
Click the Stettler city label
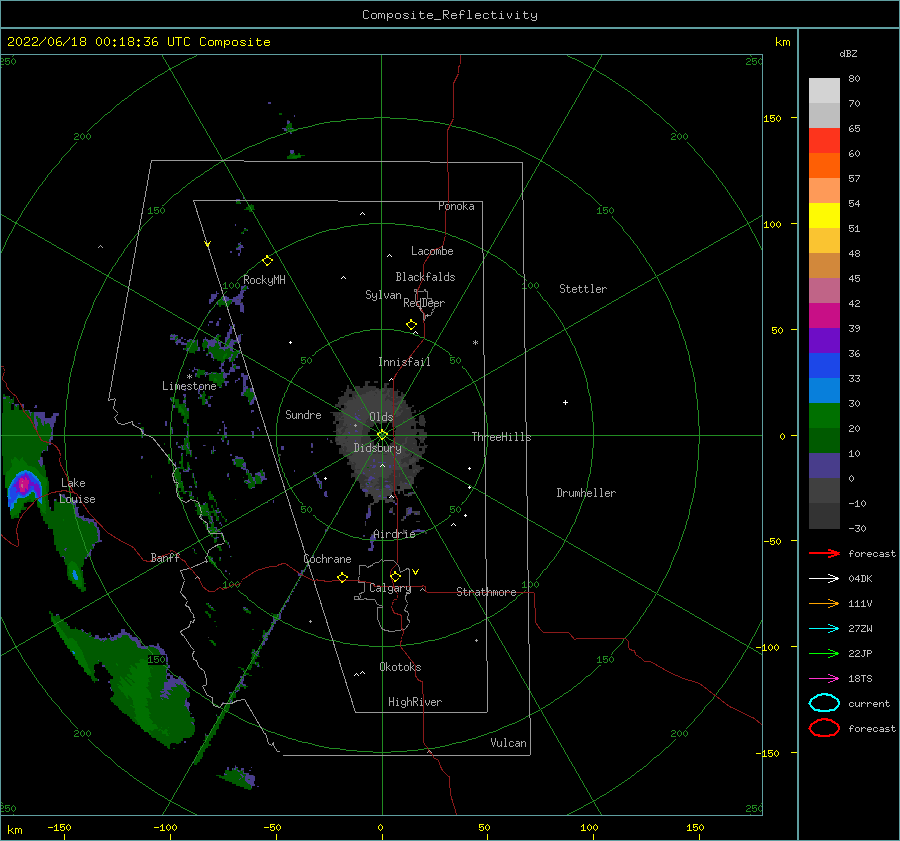[583, 289]
